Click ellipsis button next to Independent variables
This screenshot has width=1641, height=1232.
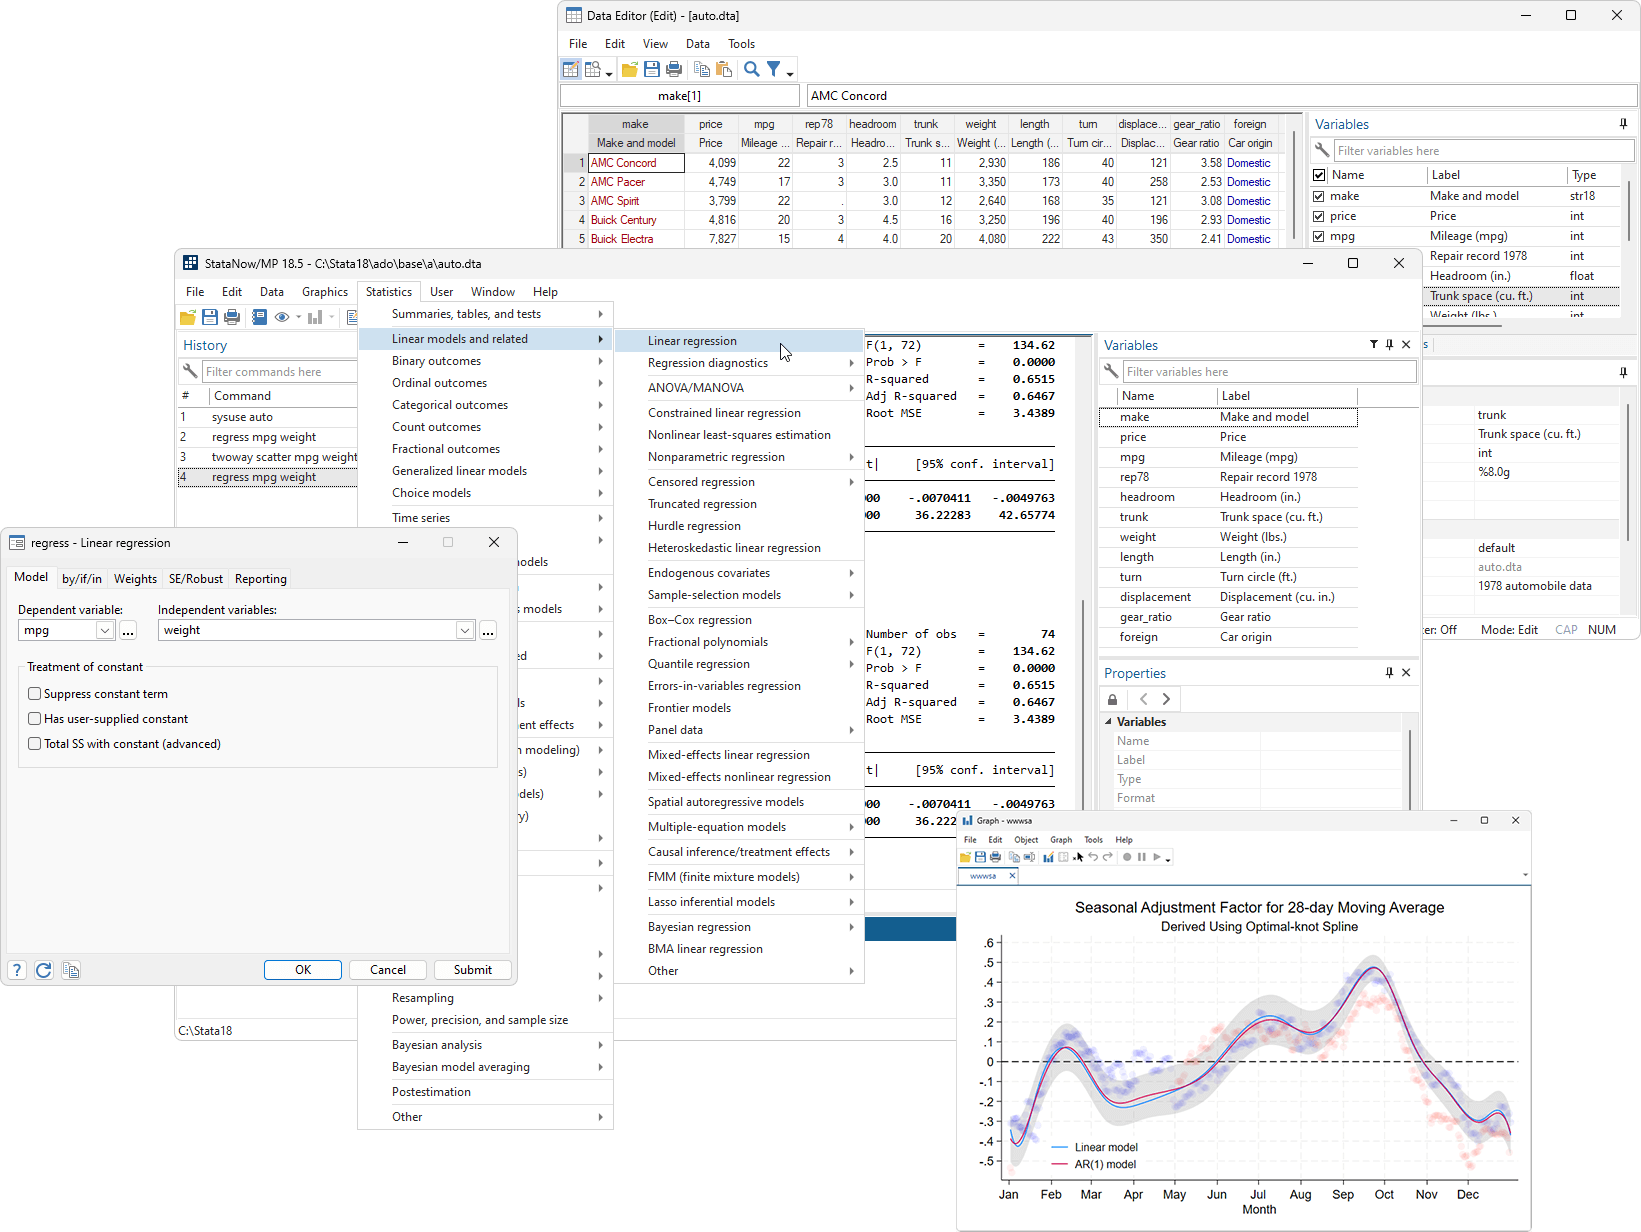(488, 630)
